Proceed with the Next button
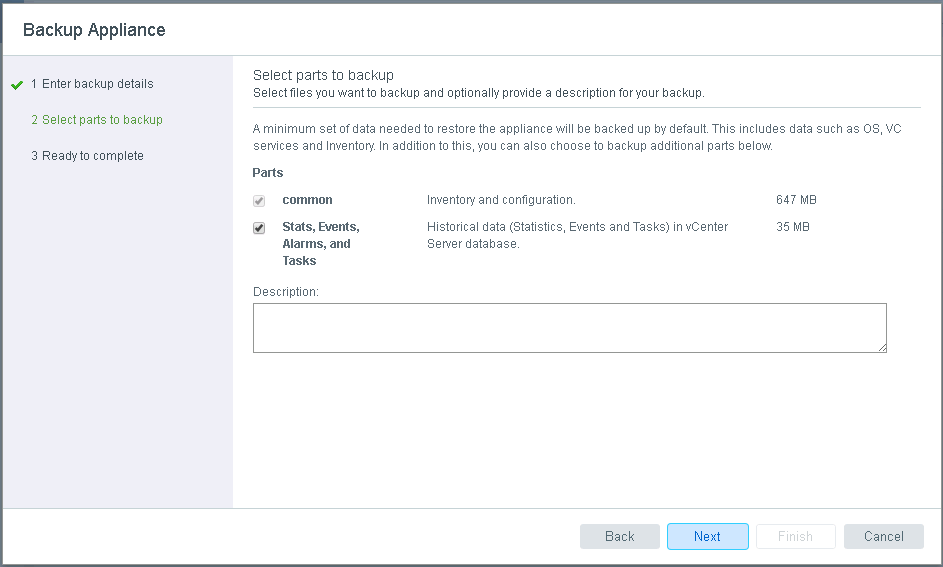 coord(707,536)
